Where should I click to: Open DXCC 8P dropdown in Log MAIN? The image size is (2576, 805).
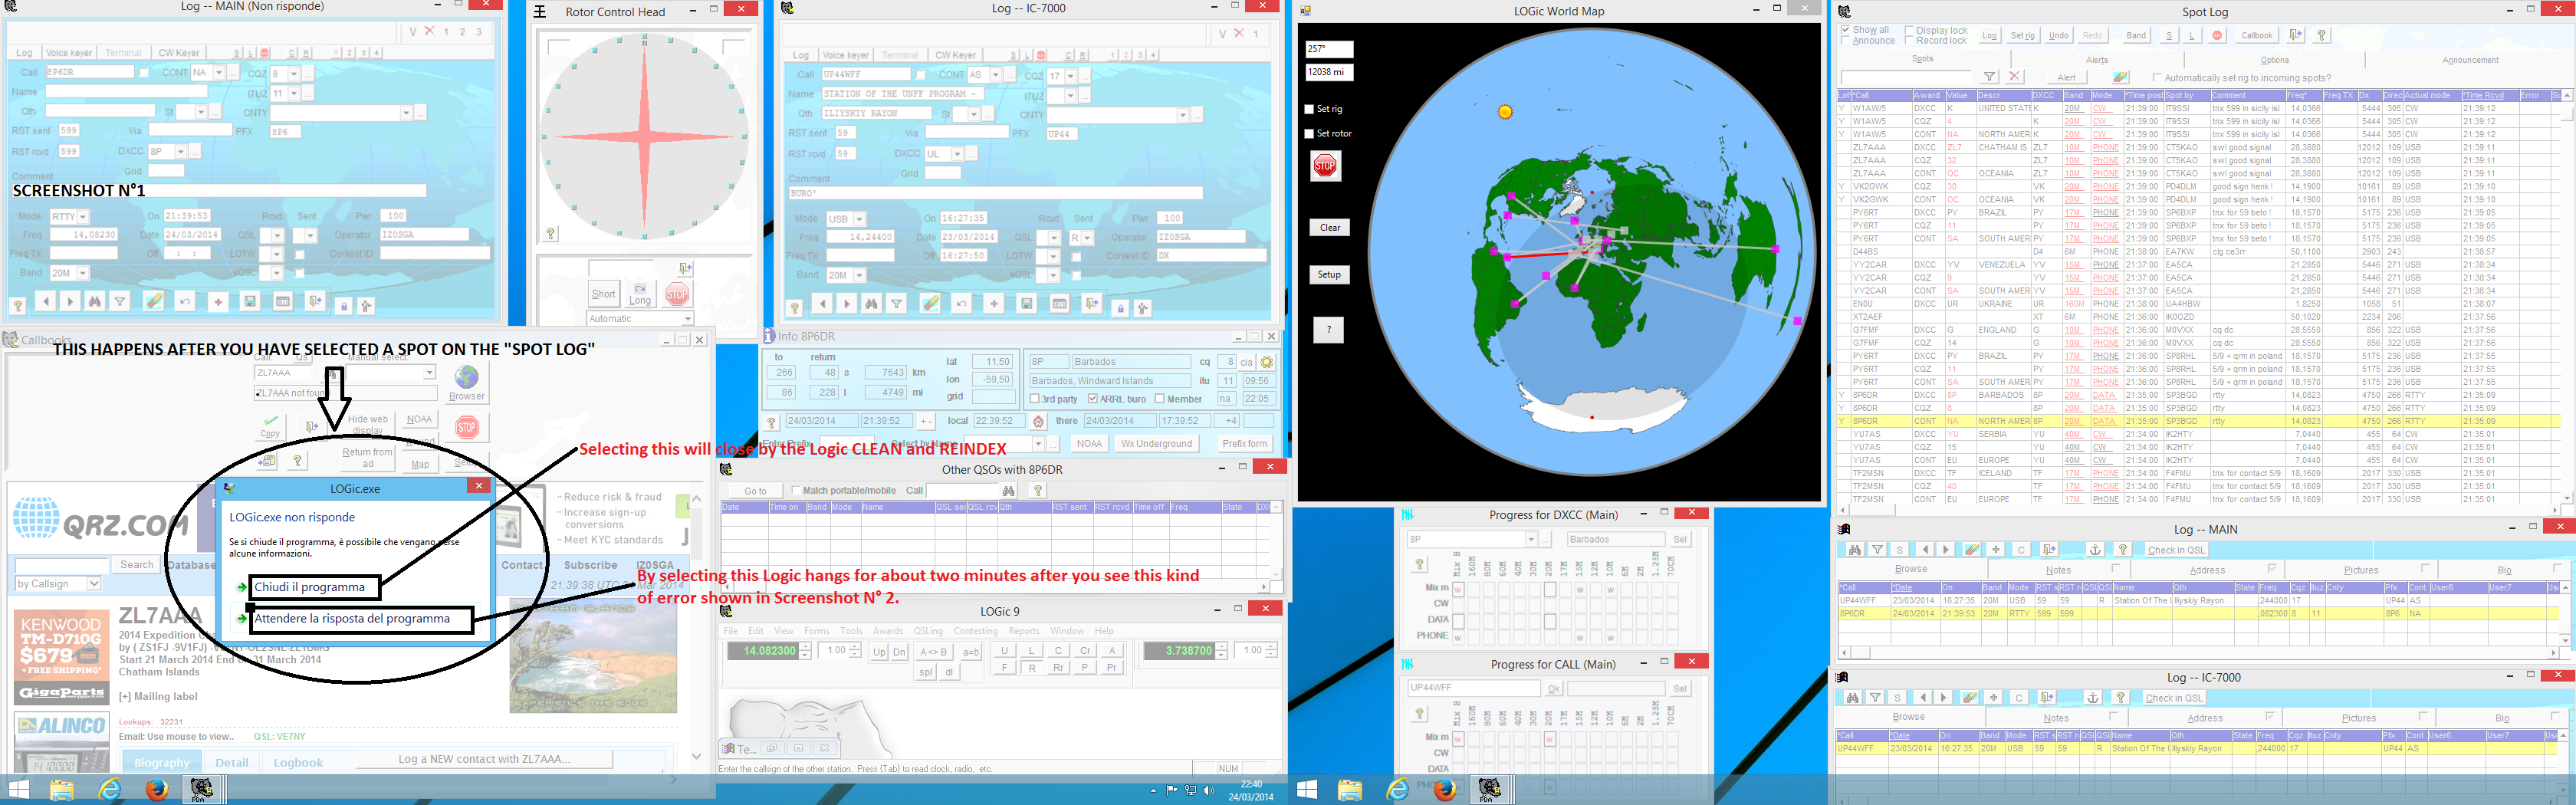[180, 152]
